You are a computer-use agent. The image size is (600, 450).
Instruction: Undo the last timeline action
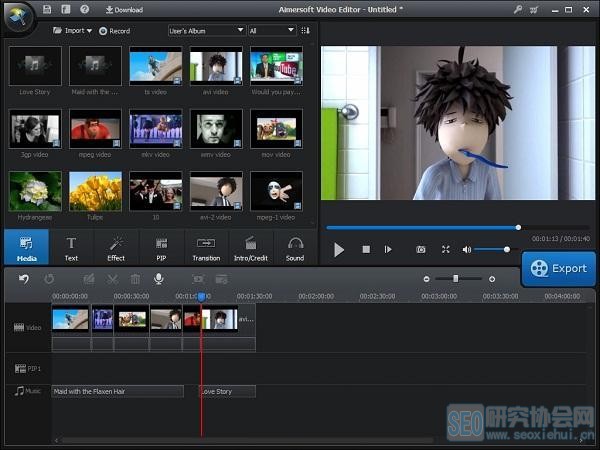coord(24,279)
